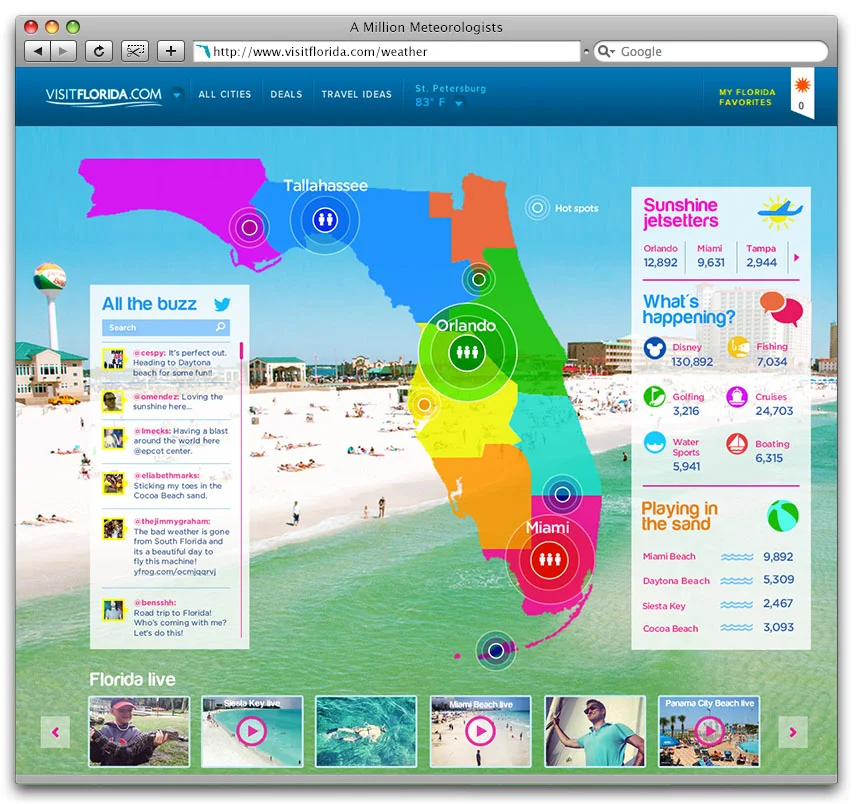
Task: Click the All the buzz search field
Action: coord(166,327)
